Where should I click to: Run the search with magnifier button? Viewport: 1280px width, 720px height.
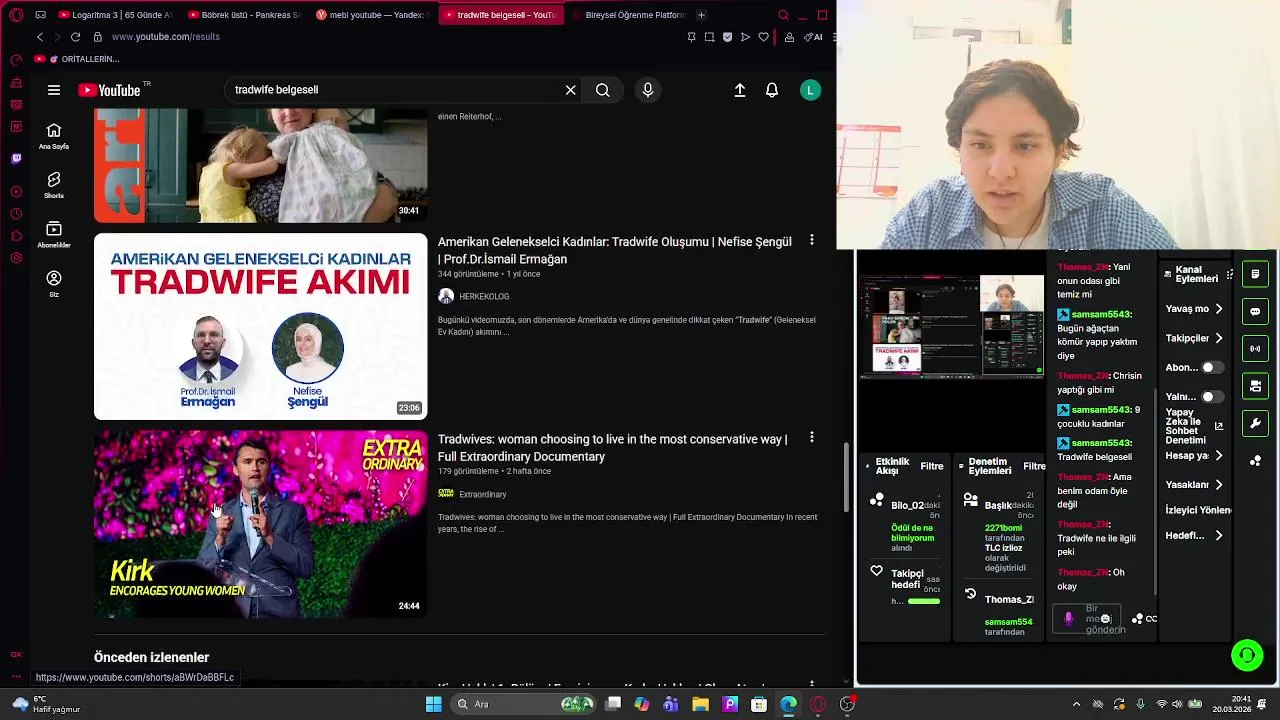(x=602, y=90)
